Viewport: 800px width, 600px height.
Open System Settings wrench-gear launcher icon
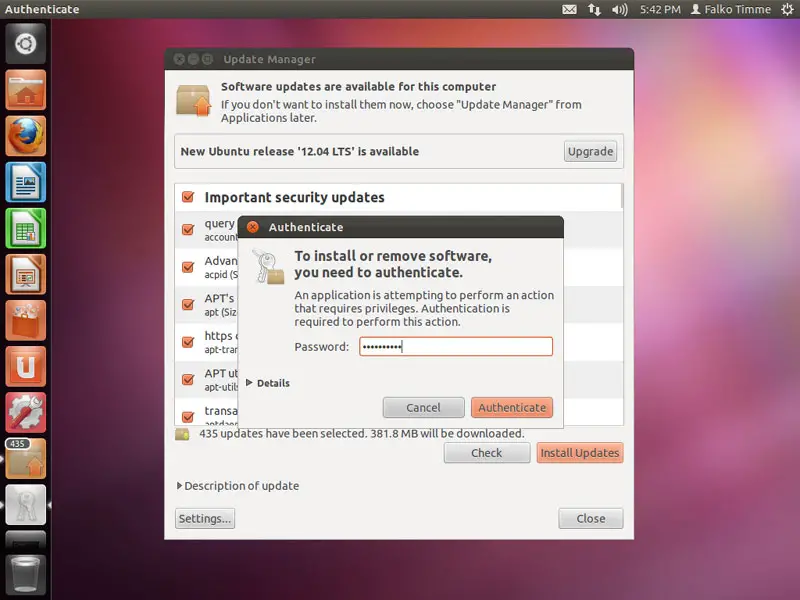[x=26, y=412]
